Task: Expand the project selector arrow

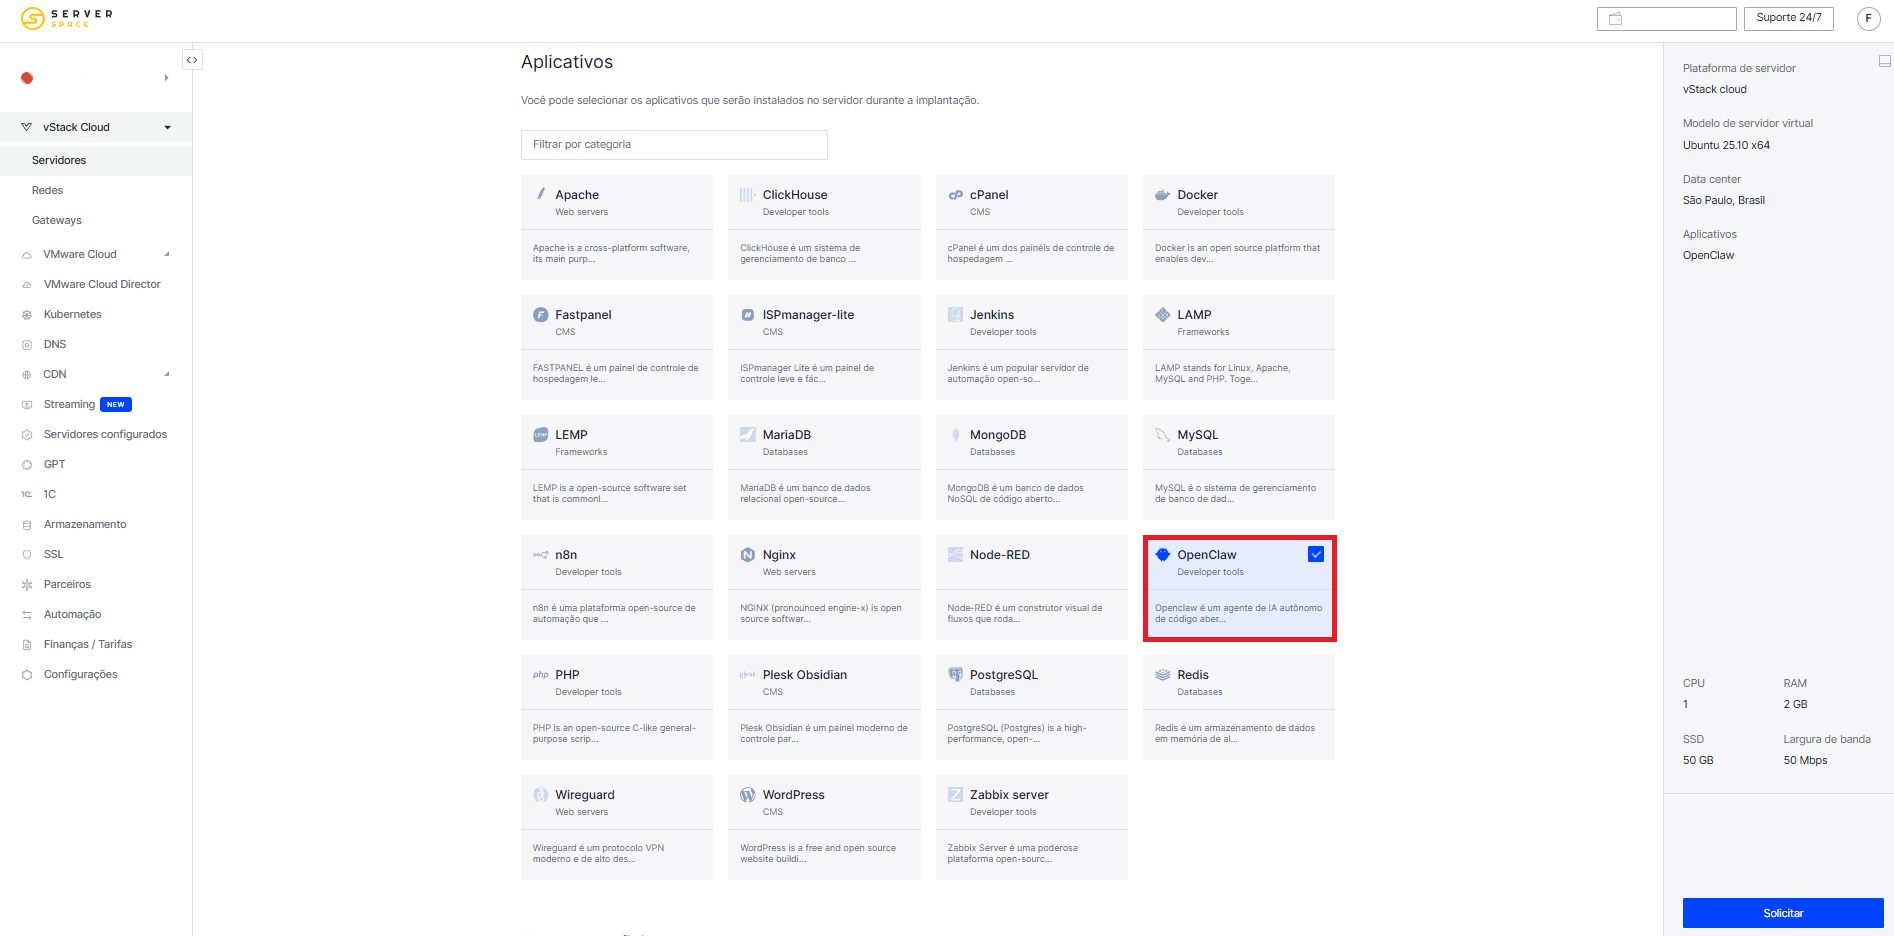Action: [166, 78]
